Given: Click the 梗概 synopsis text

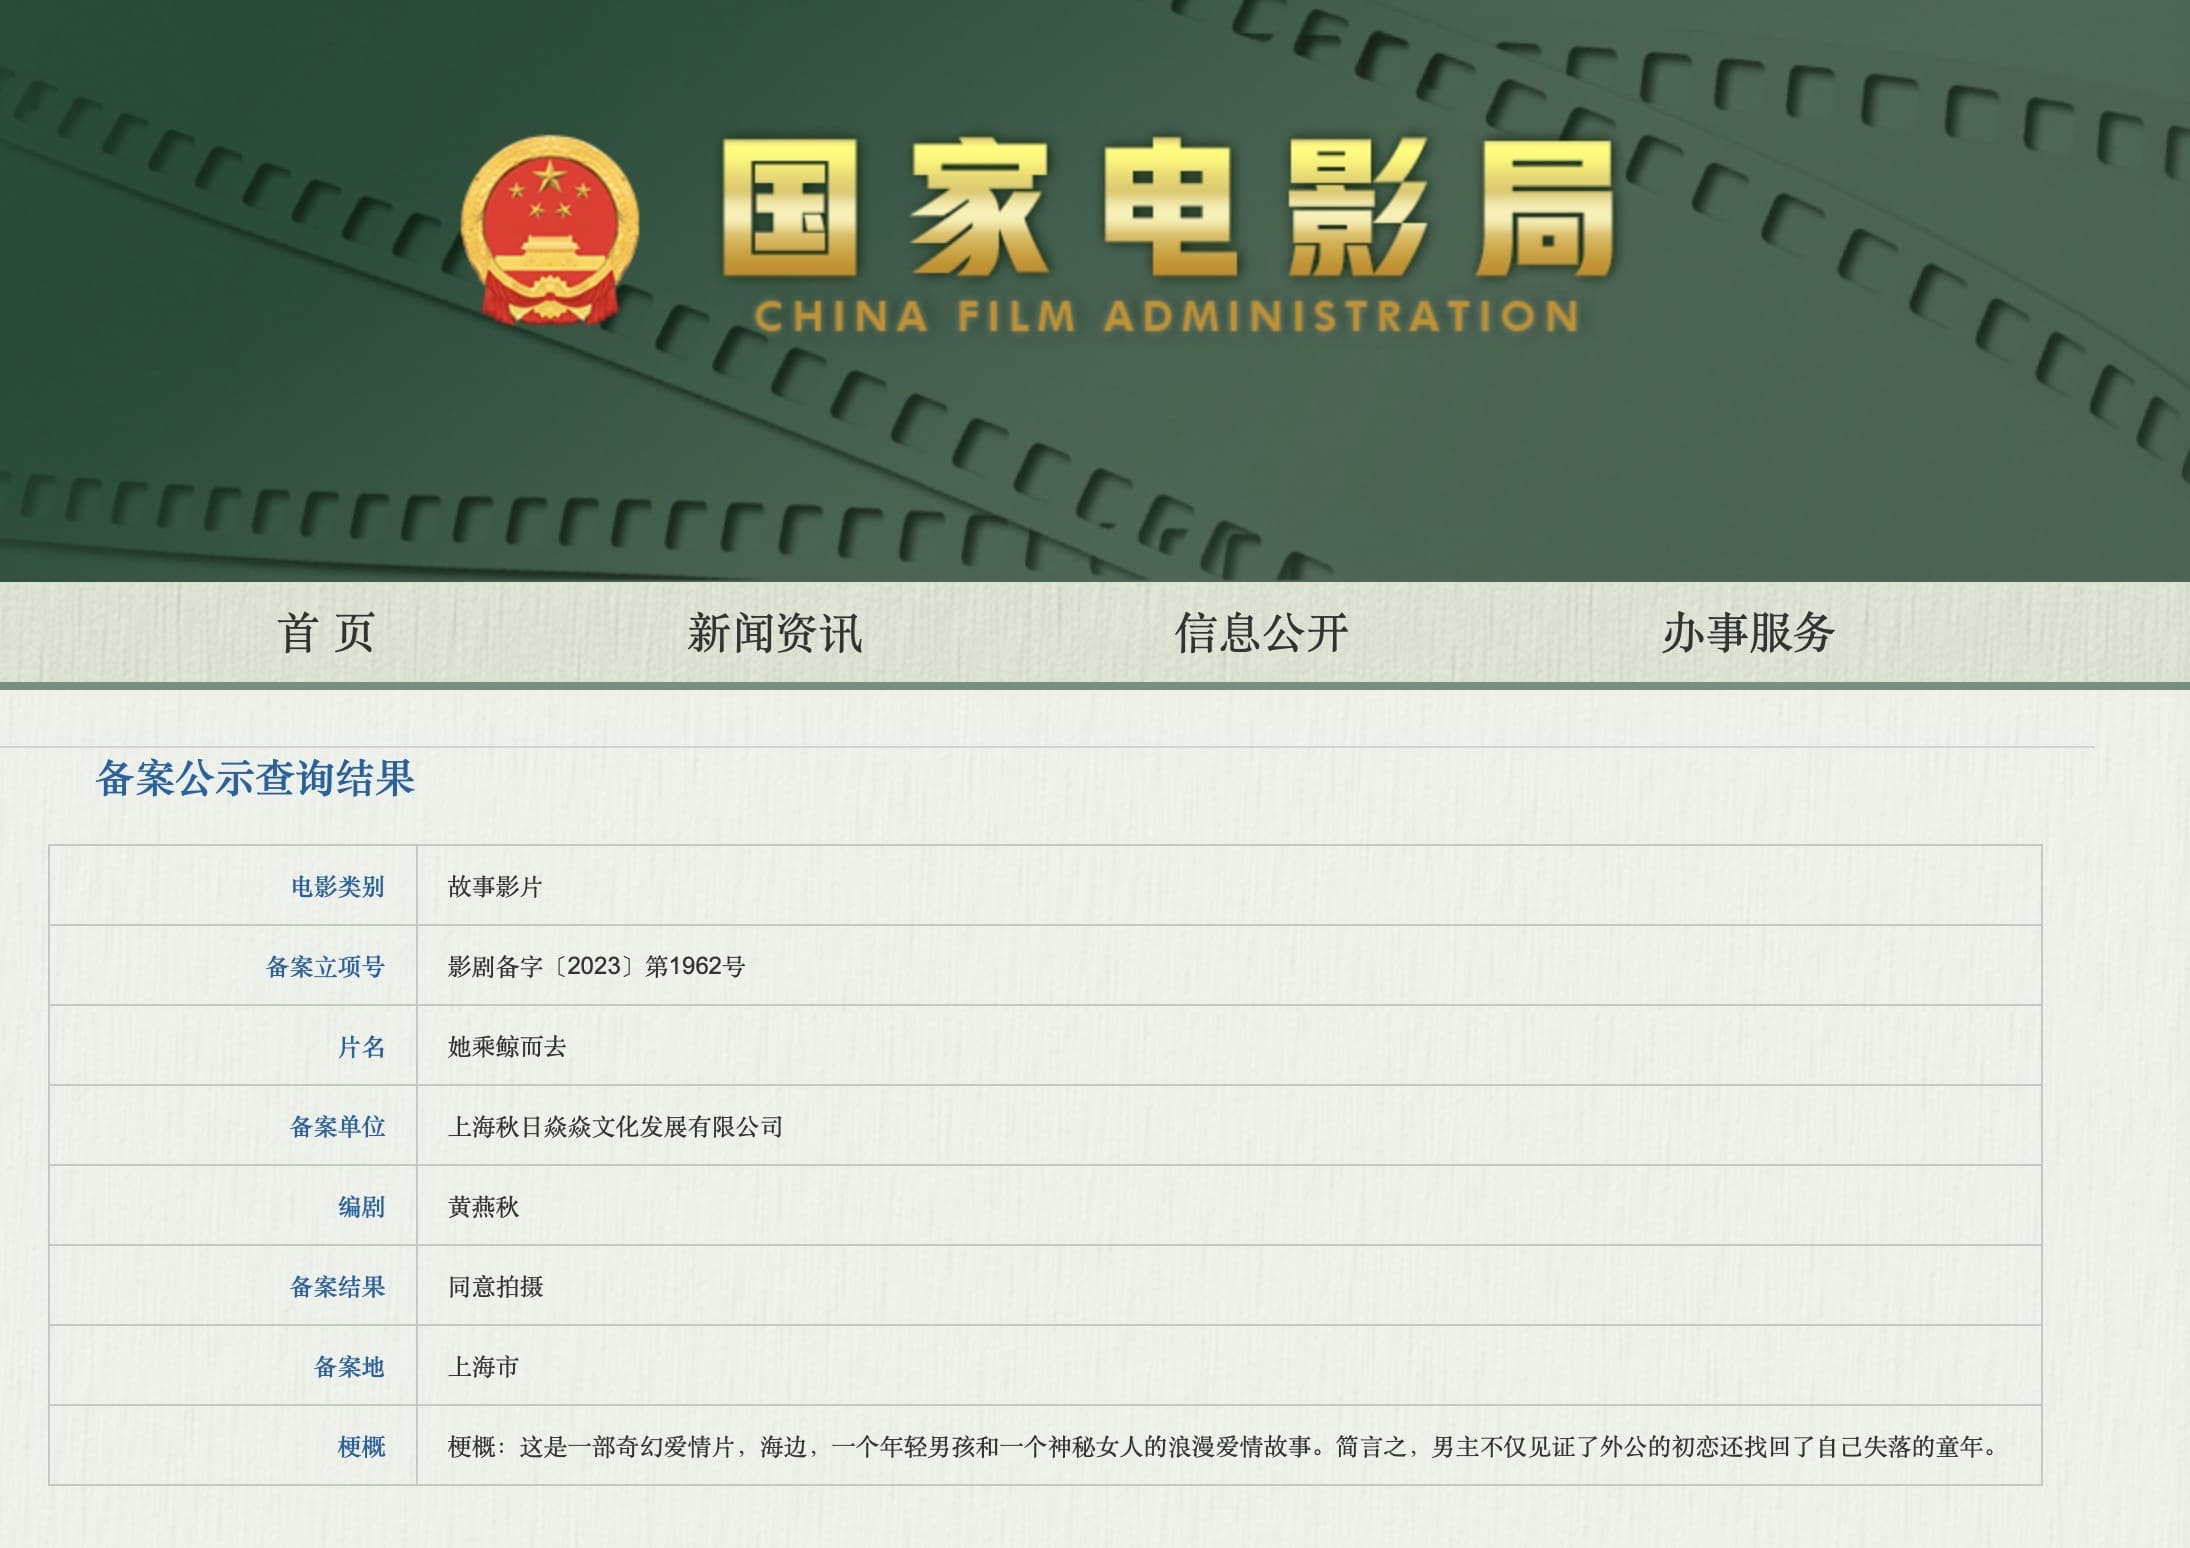Looking at the screenshot, I should tap(1222, 1447).
